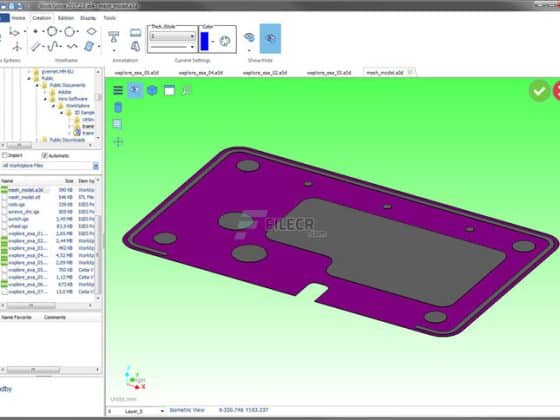Open the thickness style dropdown
The height and width of the screenshot is (420, 560).
[x=172, y=36]
